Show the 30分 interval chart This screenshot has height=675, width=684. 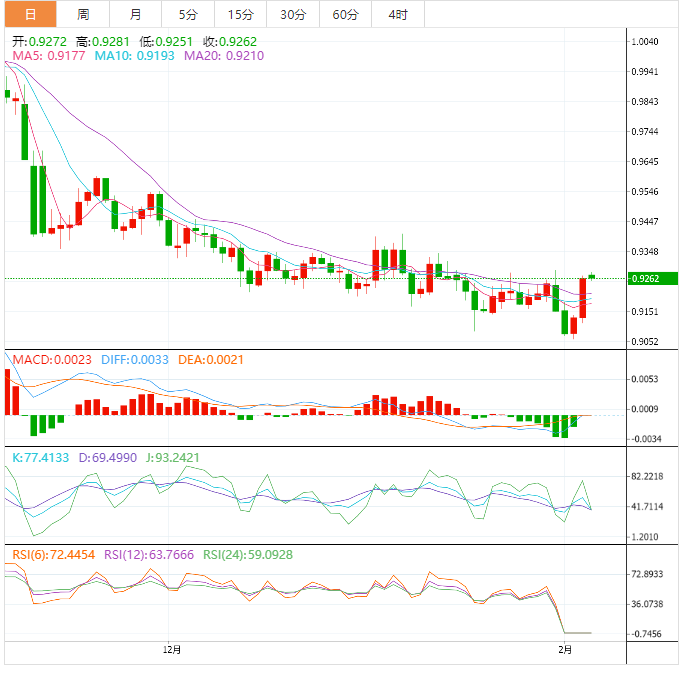293,14
